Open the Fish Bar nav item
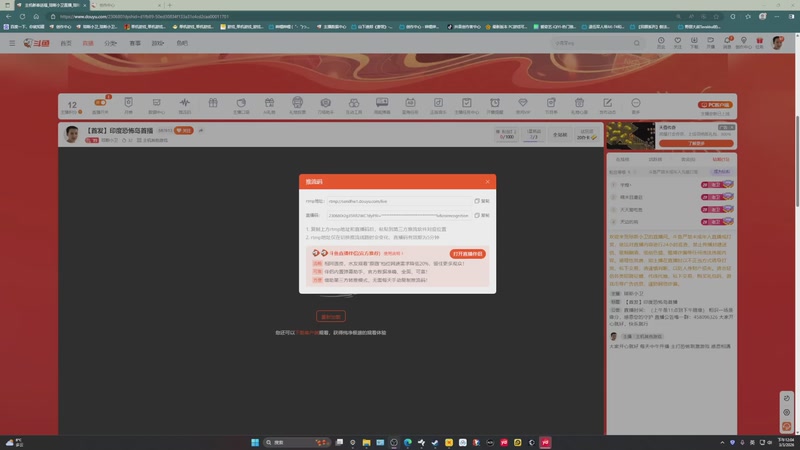 tap(182, 43)
